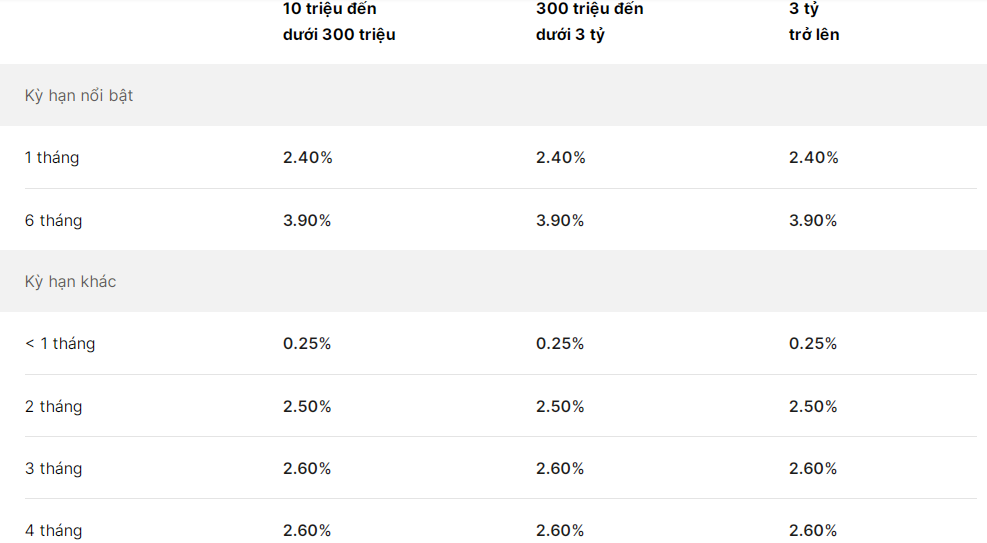Click the '< 1 tháng' row label
987x543 pixels.
click(60, 344)
